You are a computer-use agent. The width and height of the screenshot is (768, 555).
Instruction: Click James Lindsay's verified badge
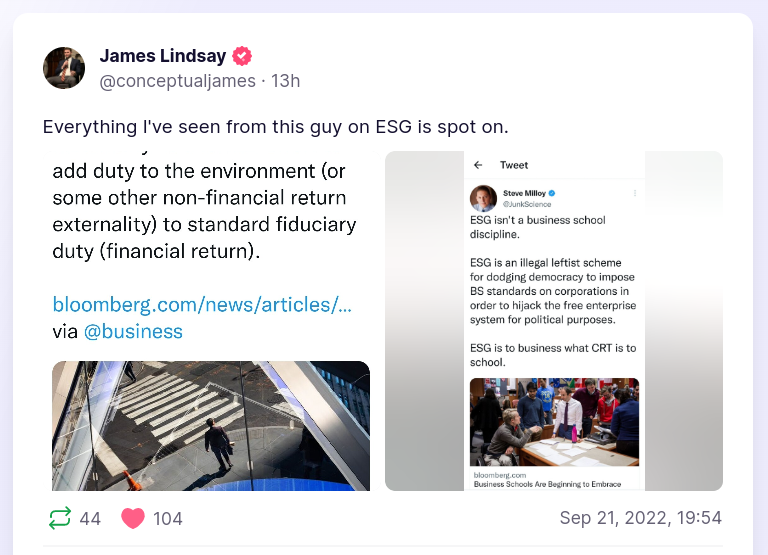(242, 56)
